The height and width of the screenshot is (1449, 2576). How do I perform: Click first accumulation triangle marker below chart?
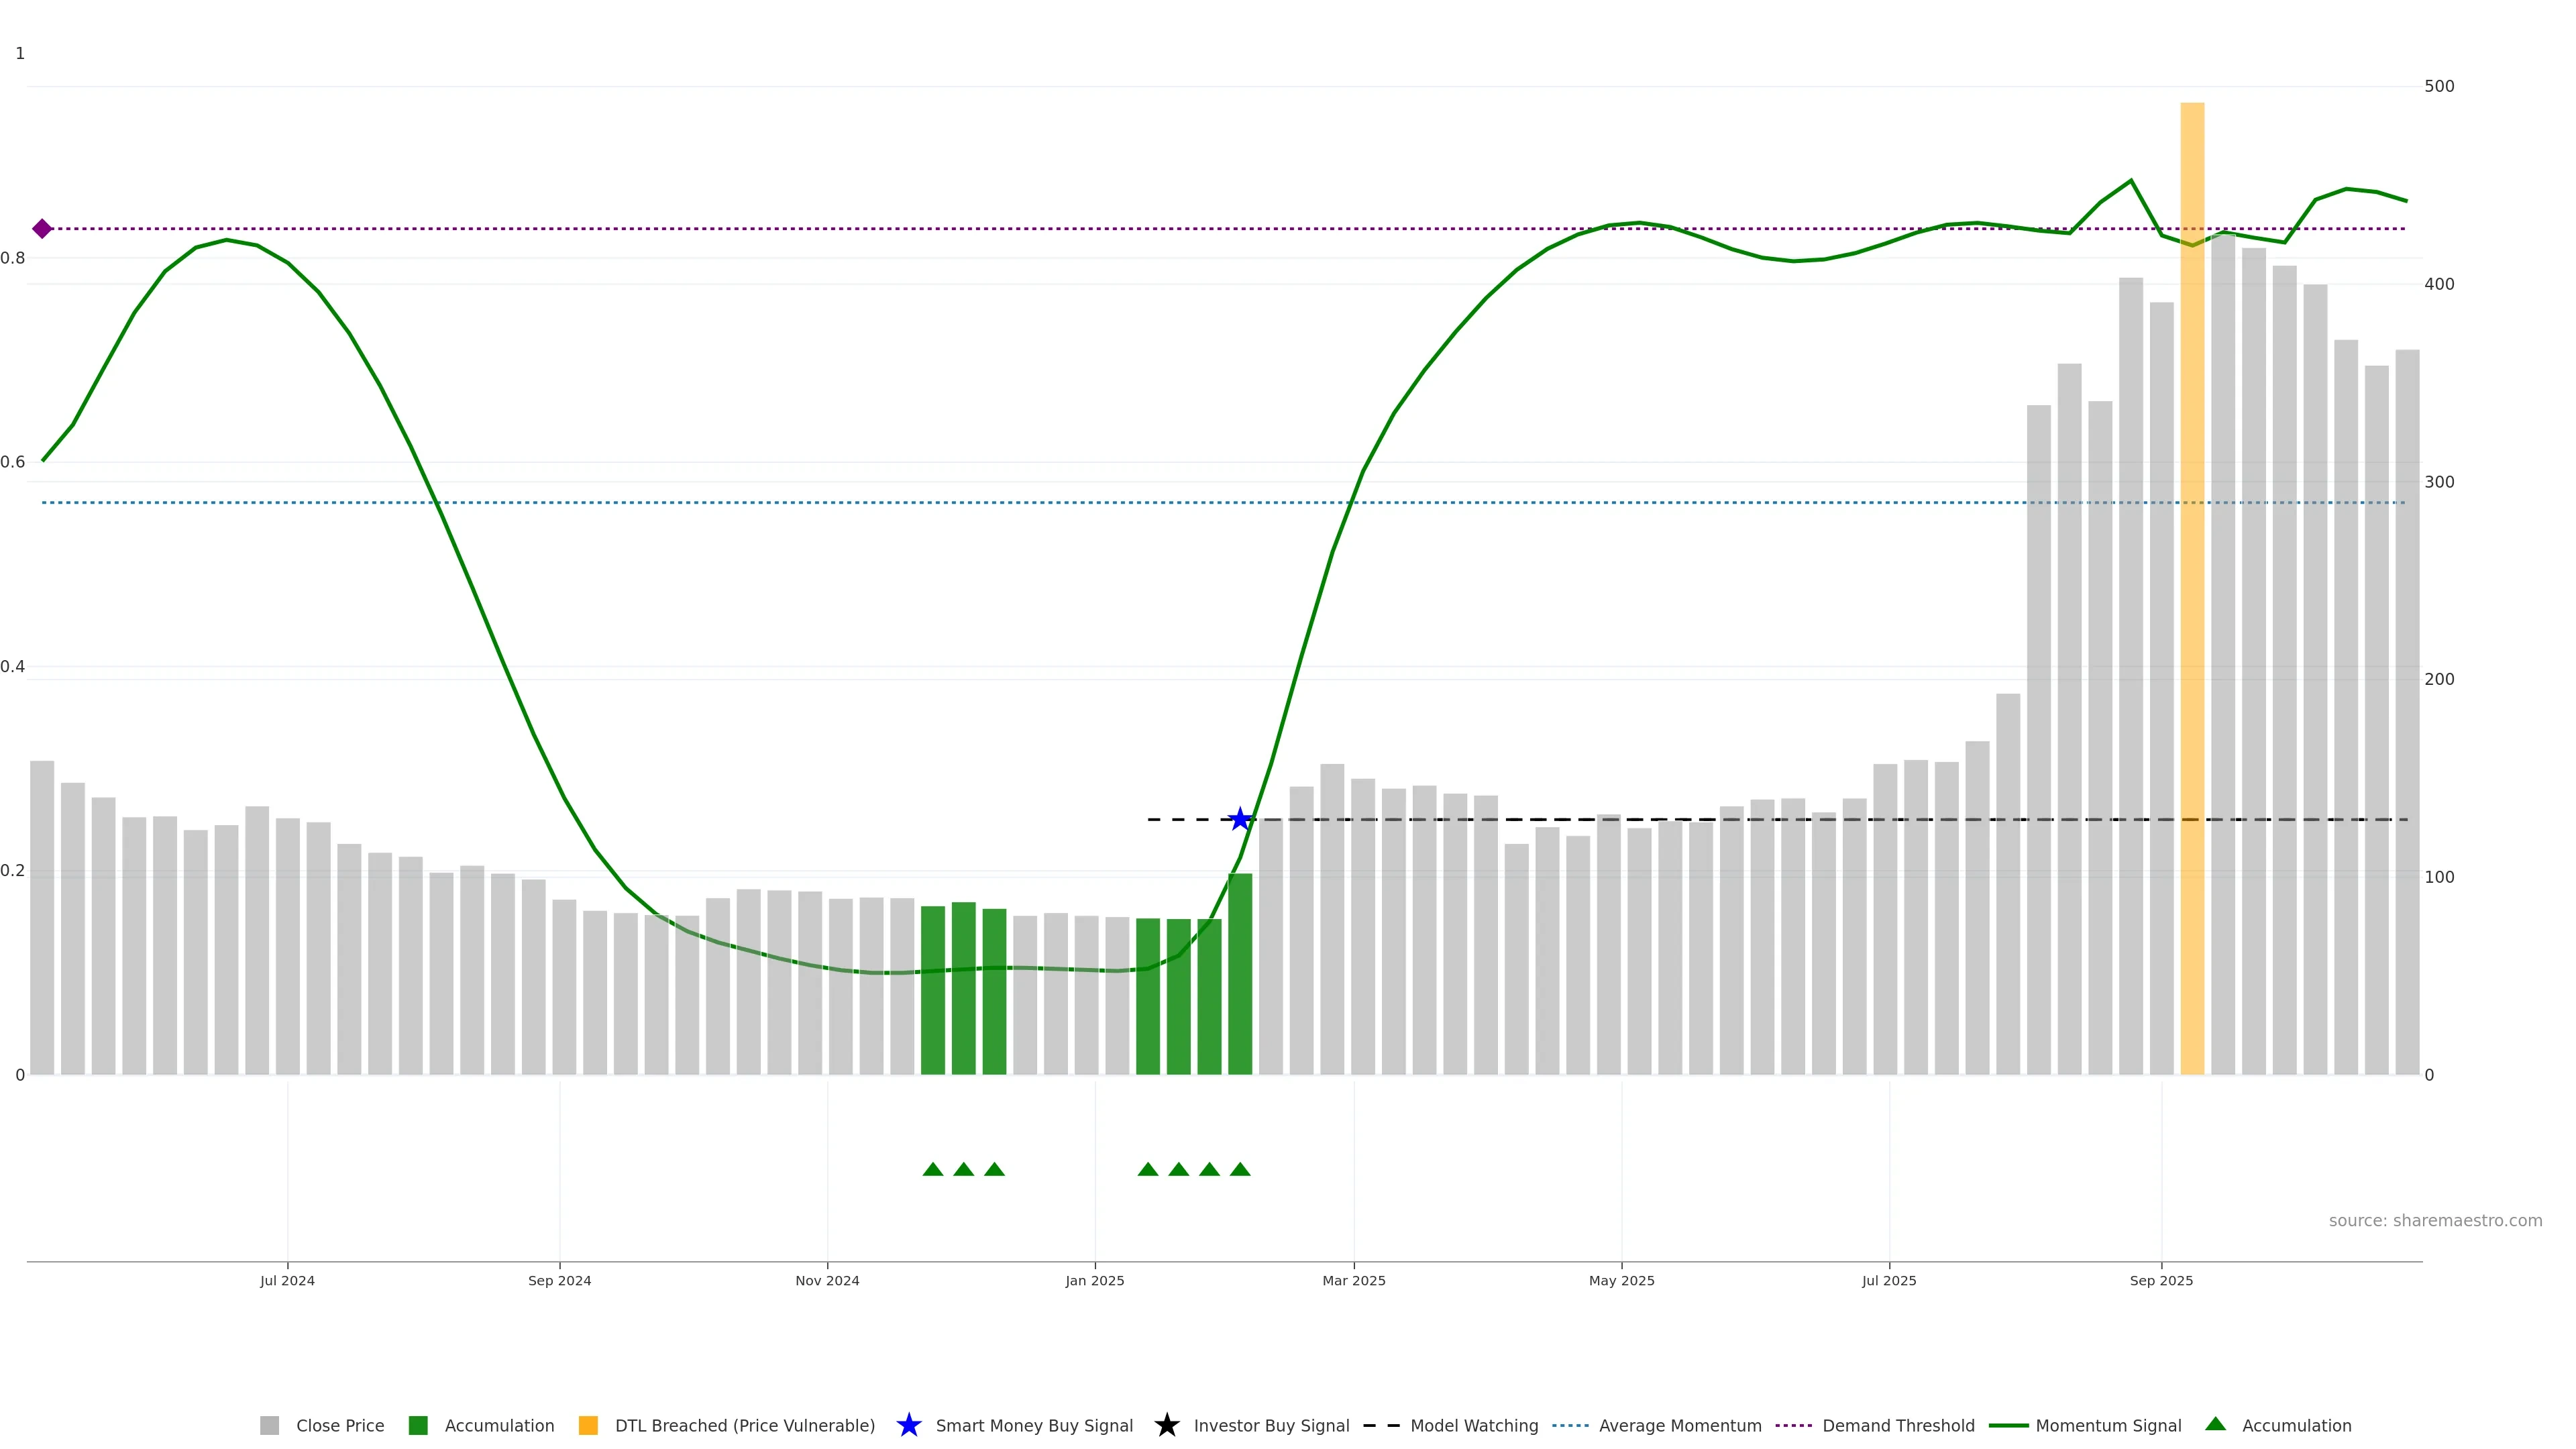pos(933,1170)
